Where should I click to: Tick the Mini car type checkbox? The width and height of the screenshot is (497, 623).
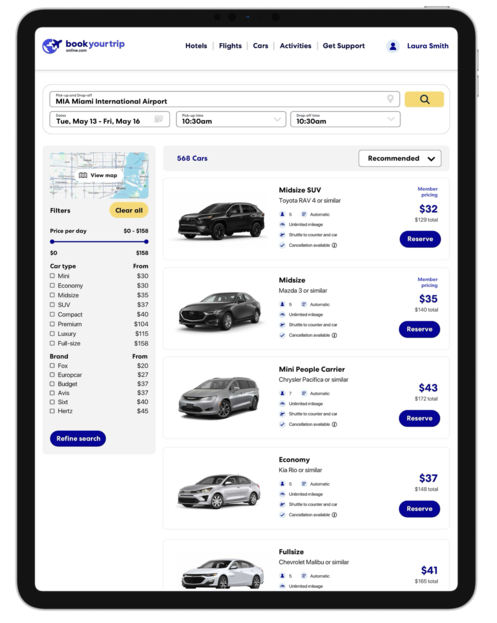pyautogui.click(x=52, y=276)
